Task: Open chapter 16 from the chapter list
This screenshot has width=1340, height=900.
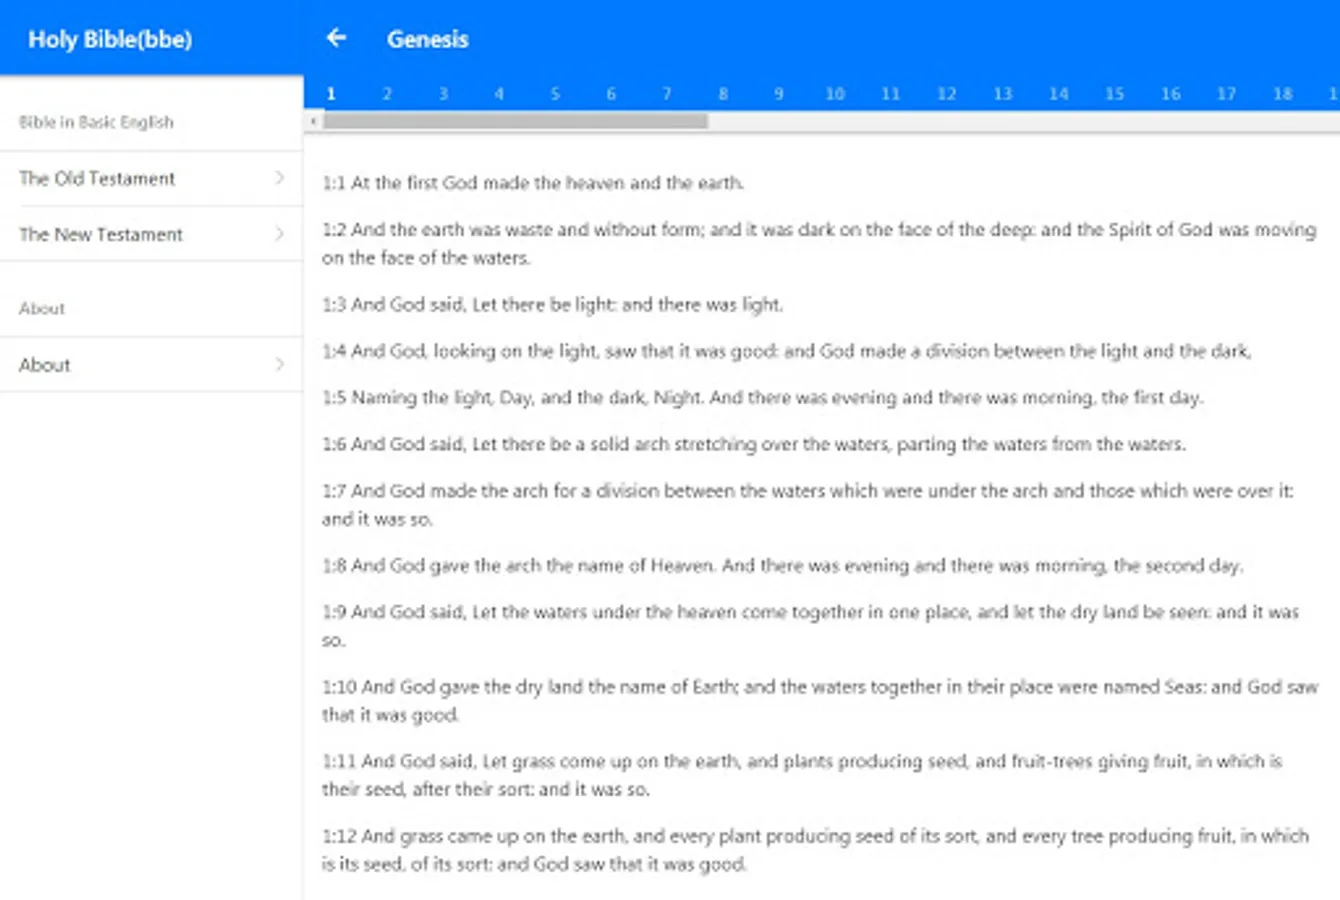Action: [1170, 94]
